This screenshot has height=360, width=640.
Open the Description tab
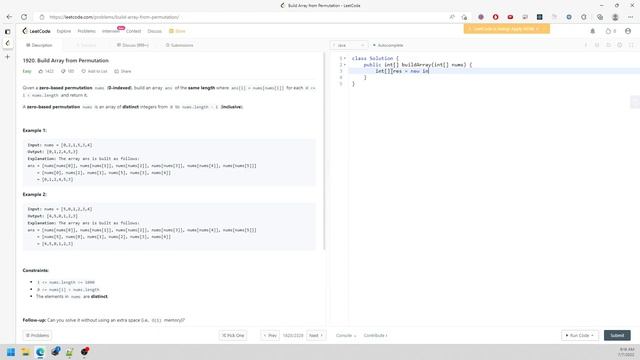coord(39,45)
